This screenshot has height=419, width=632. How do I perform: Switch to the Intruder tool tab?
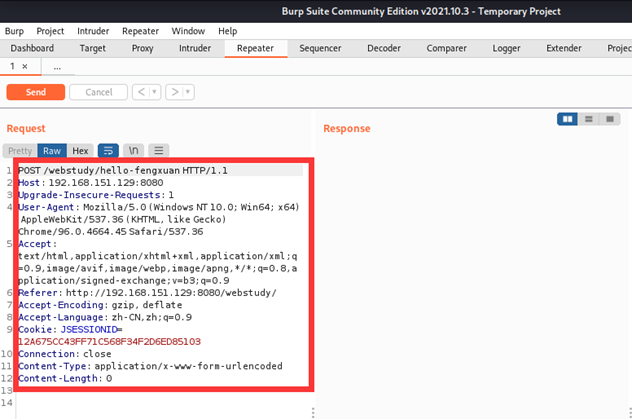tap(195, 48)
